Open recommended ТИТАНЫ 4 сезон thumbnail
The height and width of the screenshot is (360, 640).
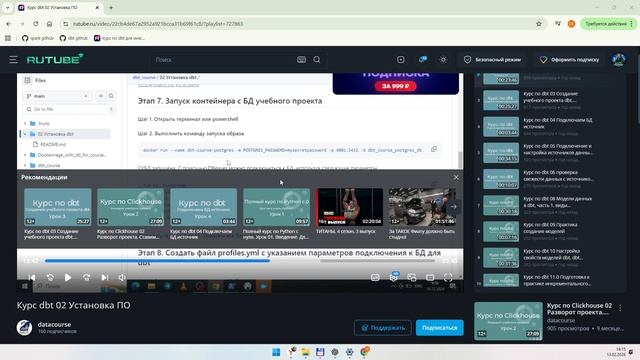click(x=349, y=207)
